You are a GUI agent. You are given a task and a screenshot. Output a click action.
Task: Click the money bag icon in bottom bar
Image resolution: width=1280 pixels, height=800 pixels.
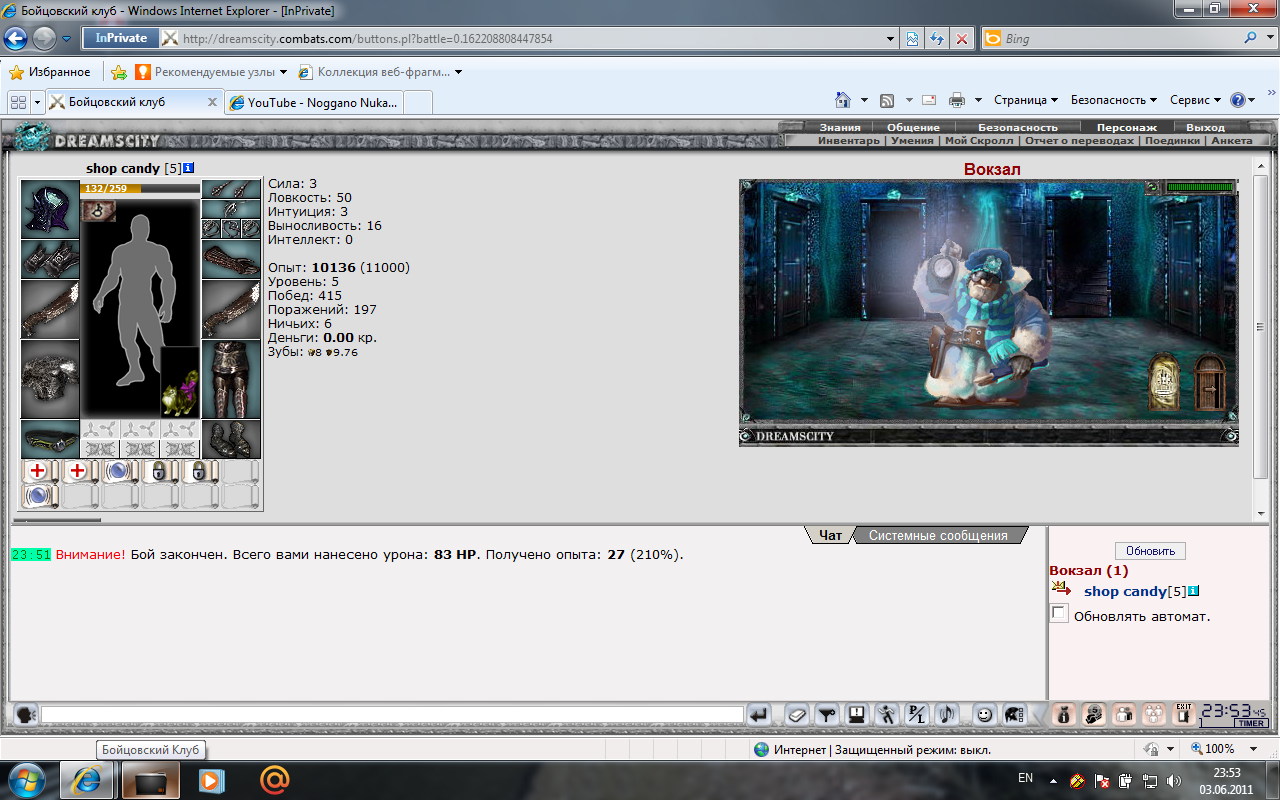point(1064,714)
